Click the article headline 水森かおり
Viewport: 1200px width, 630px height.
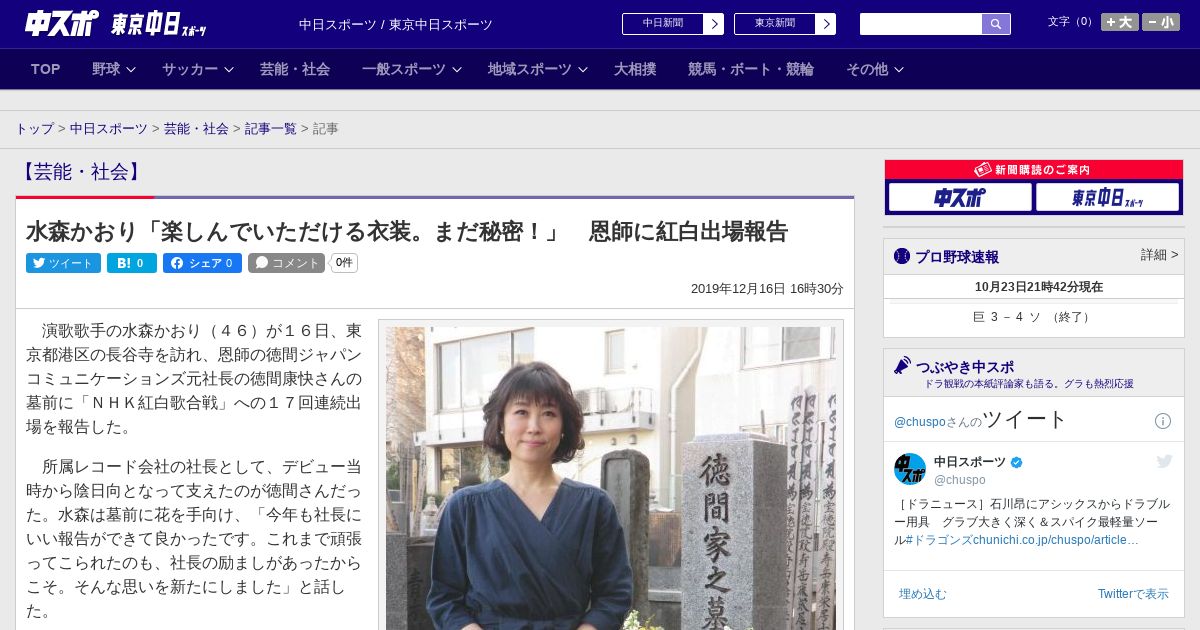coord(407,231)
